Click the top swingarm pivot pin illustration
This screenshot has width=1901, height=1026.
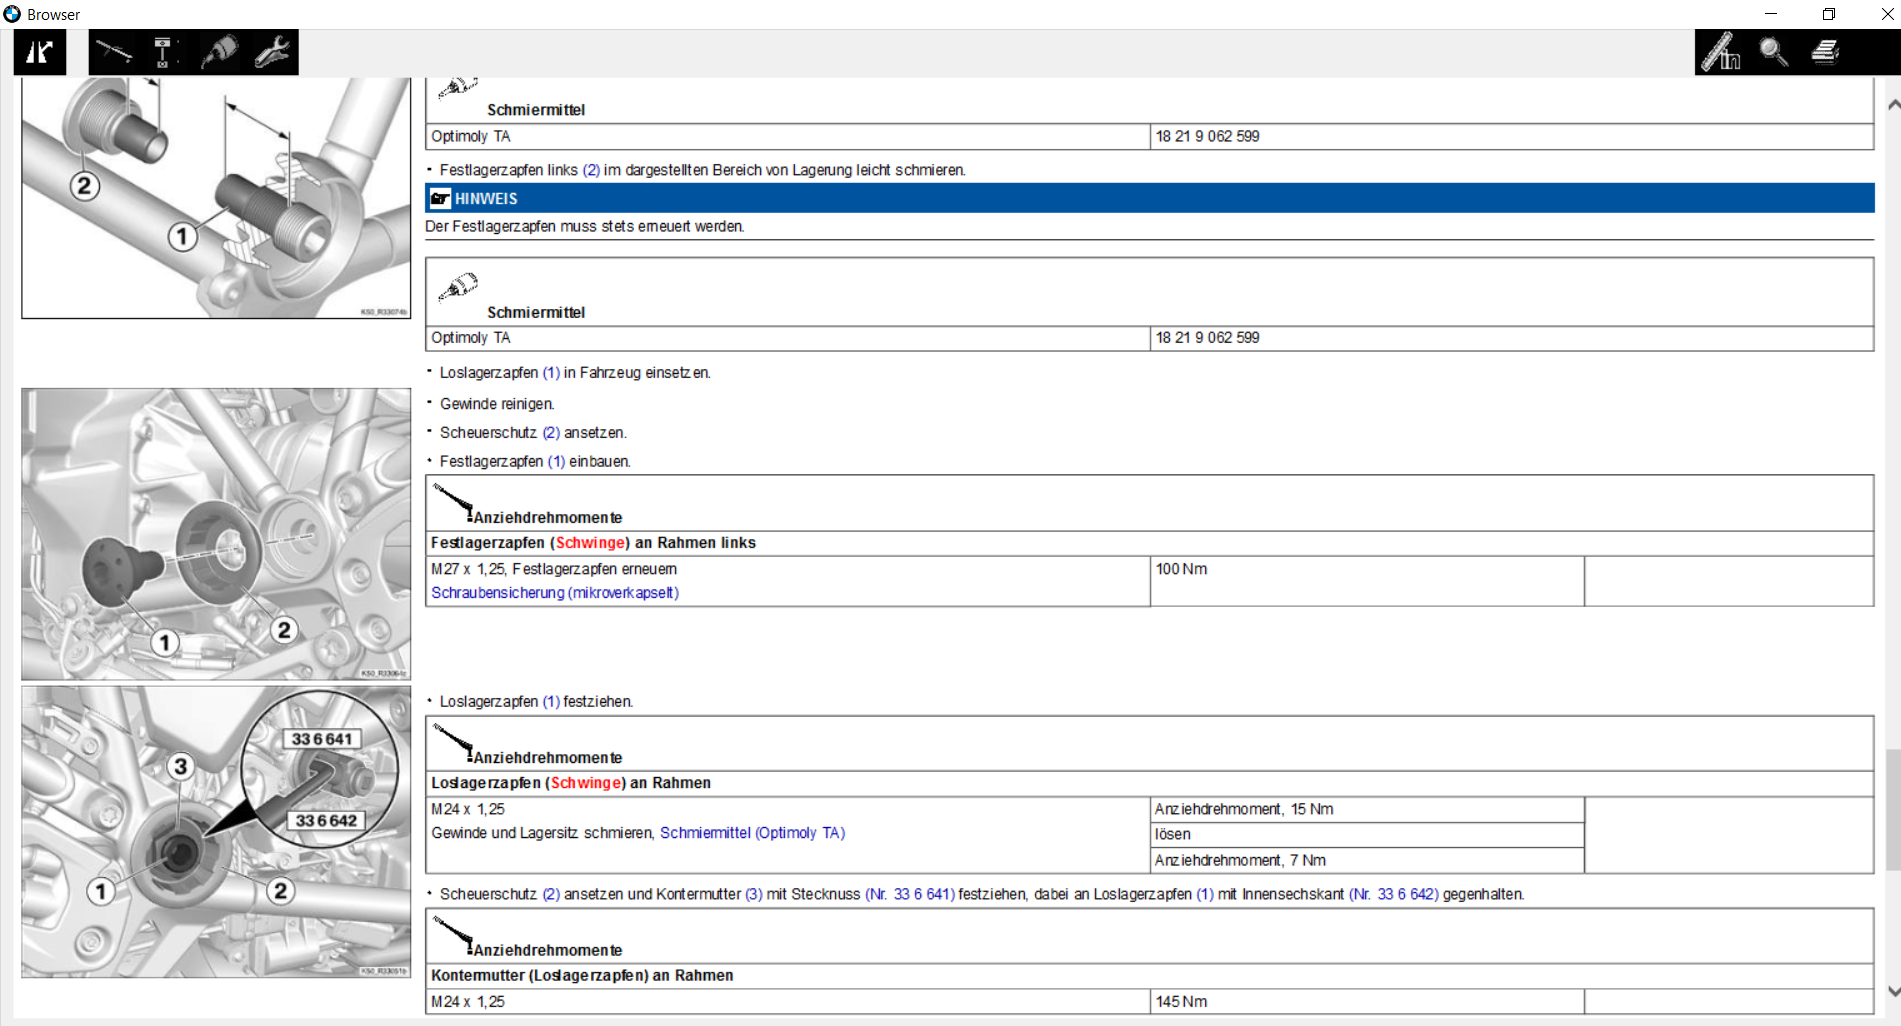coord(216,198)
